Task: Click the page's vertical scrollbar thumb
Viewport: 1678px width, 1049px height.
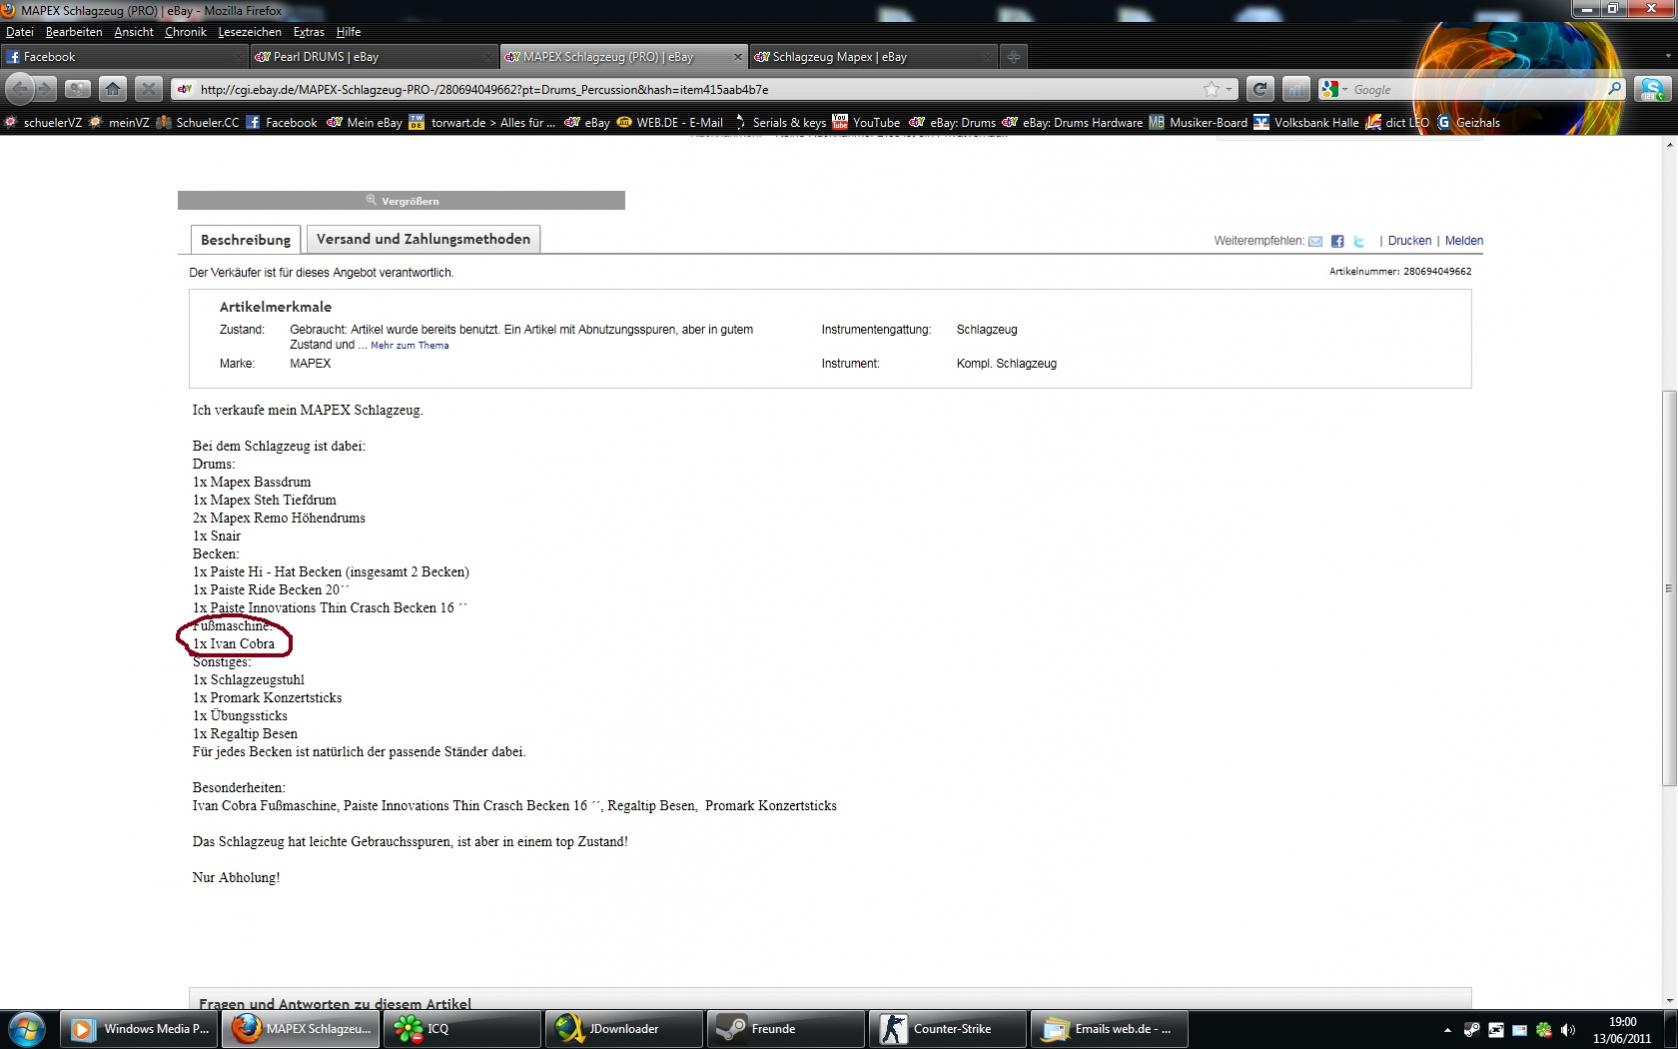Action: tap(1668, 588)
